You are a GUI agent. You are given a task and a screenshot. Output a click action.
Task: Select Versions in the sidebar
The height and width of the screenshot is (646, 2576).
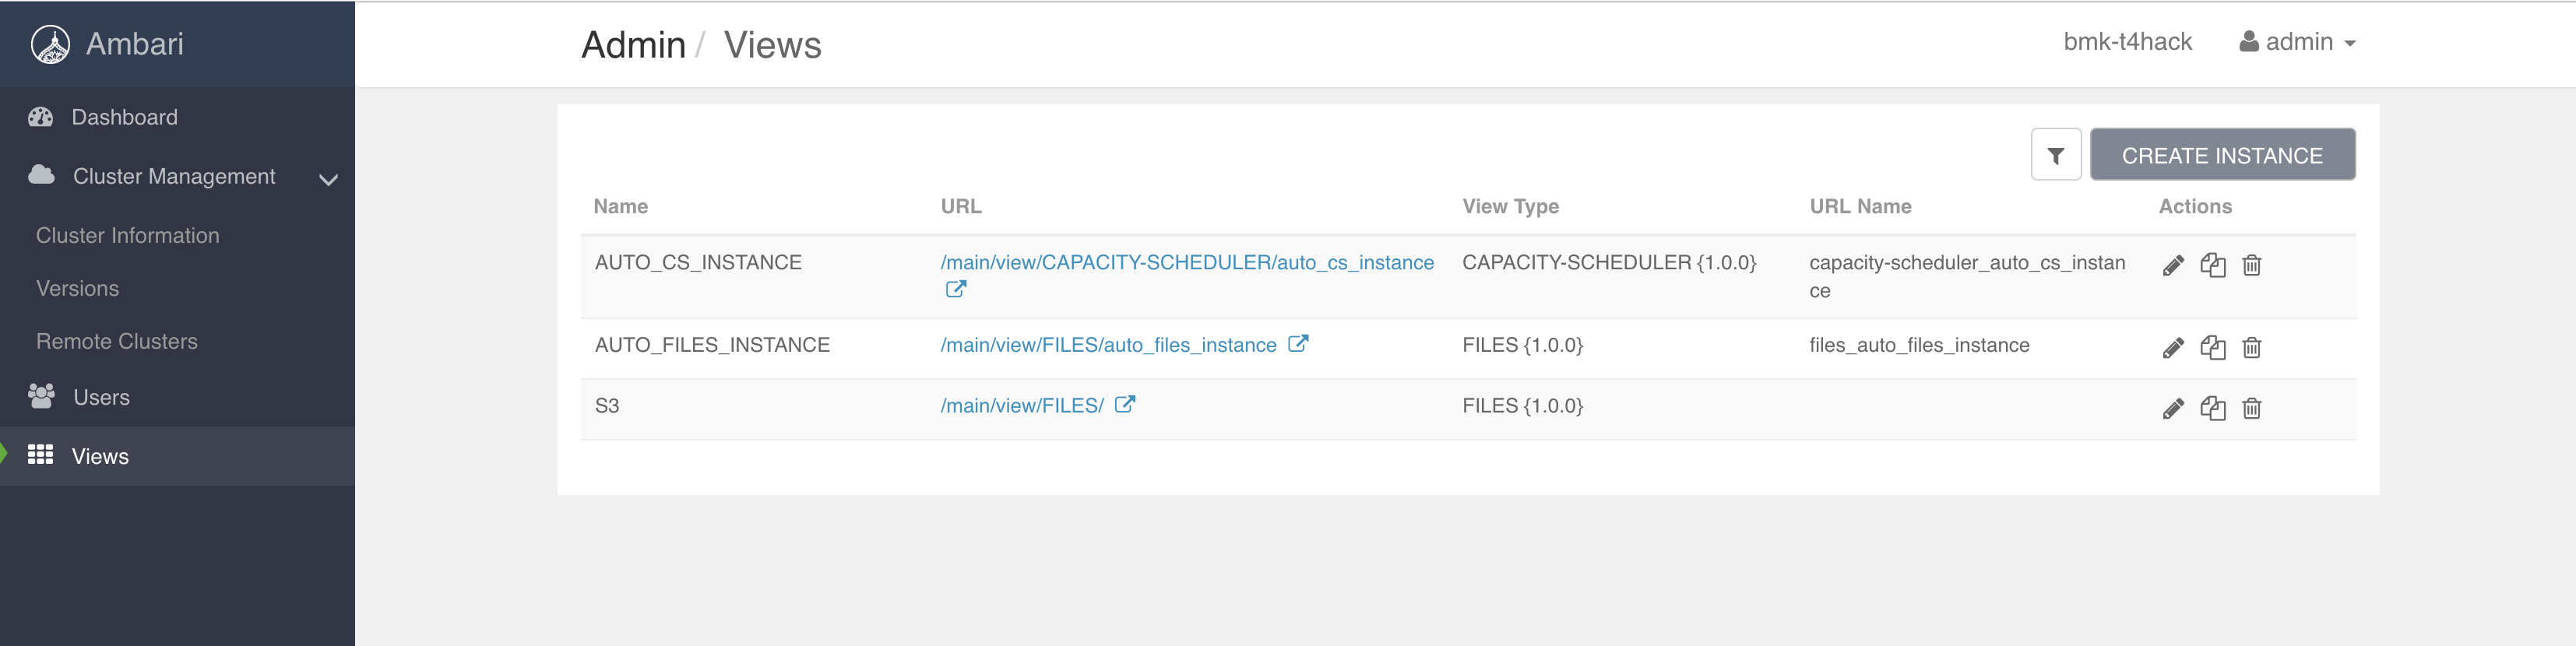pos(78,288)
